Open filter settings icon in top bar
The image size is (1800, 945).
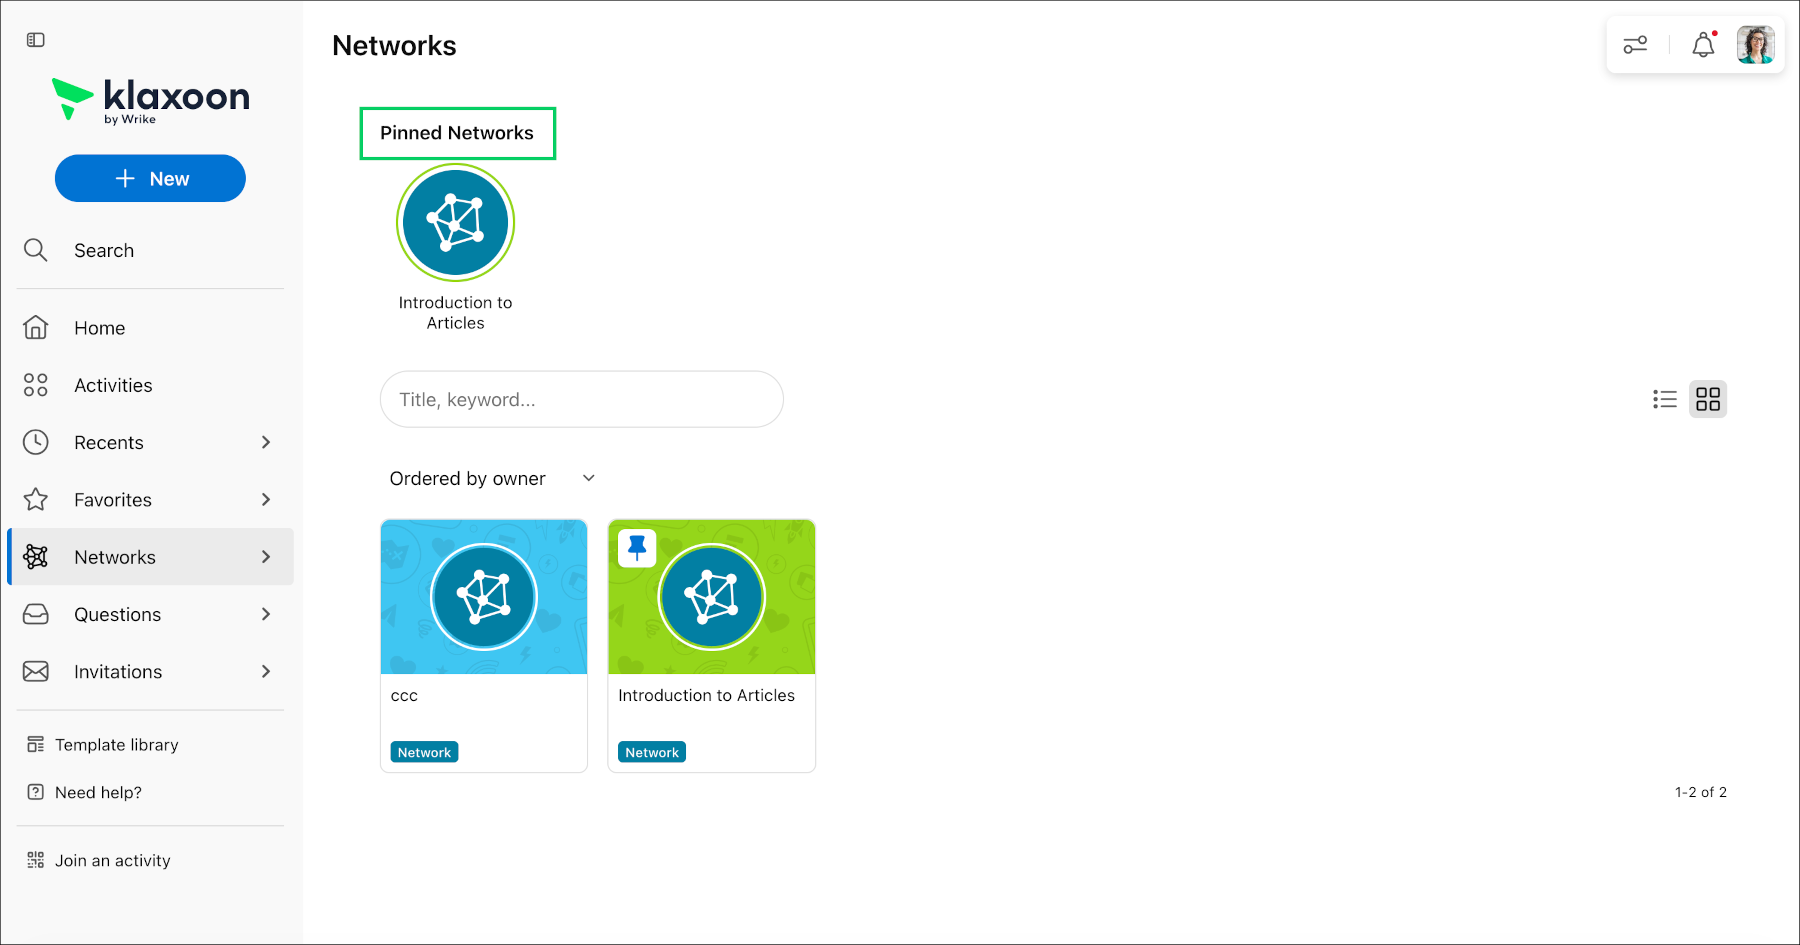(x=1635, y=45)
